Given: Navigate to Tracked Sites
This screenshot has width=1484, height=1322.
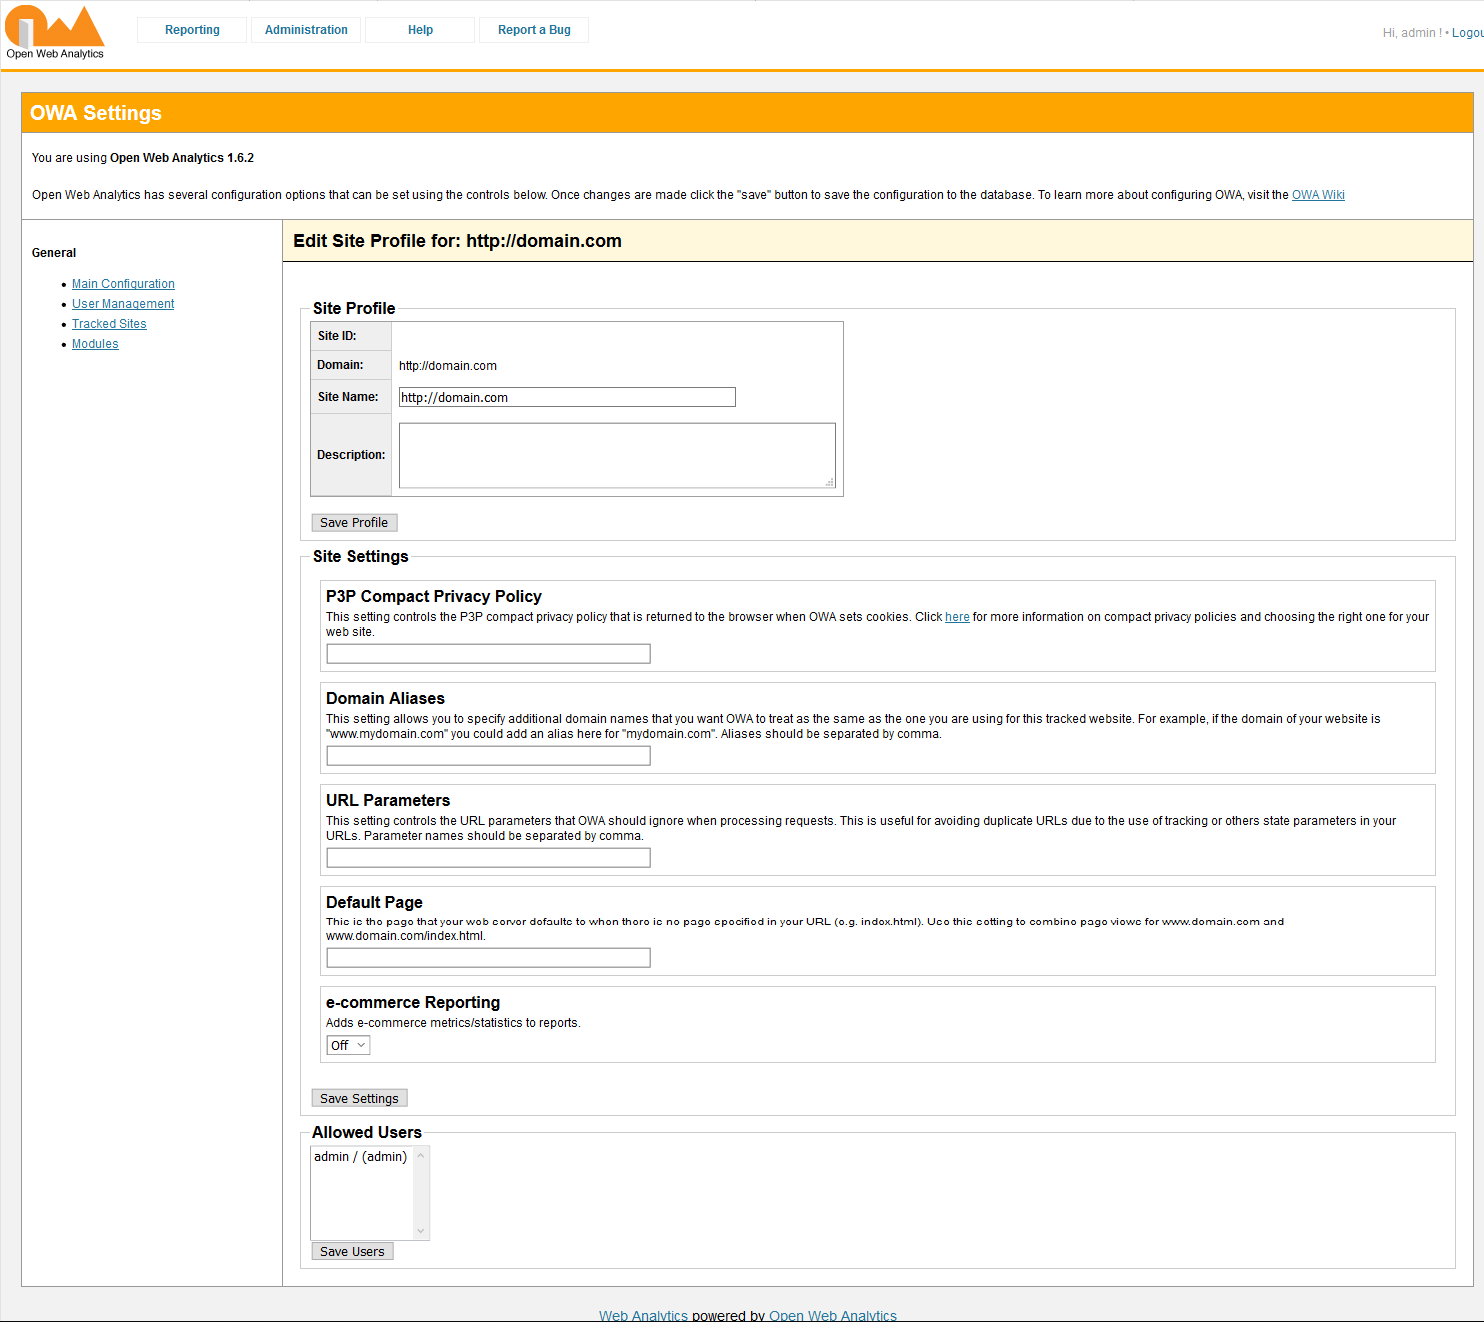Looking at the screenshot, I should pyautogui.click(x=109, y=324).
